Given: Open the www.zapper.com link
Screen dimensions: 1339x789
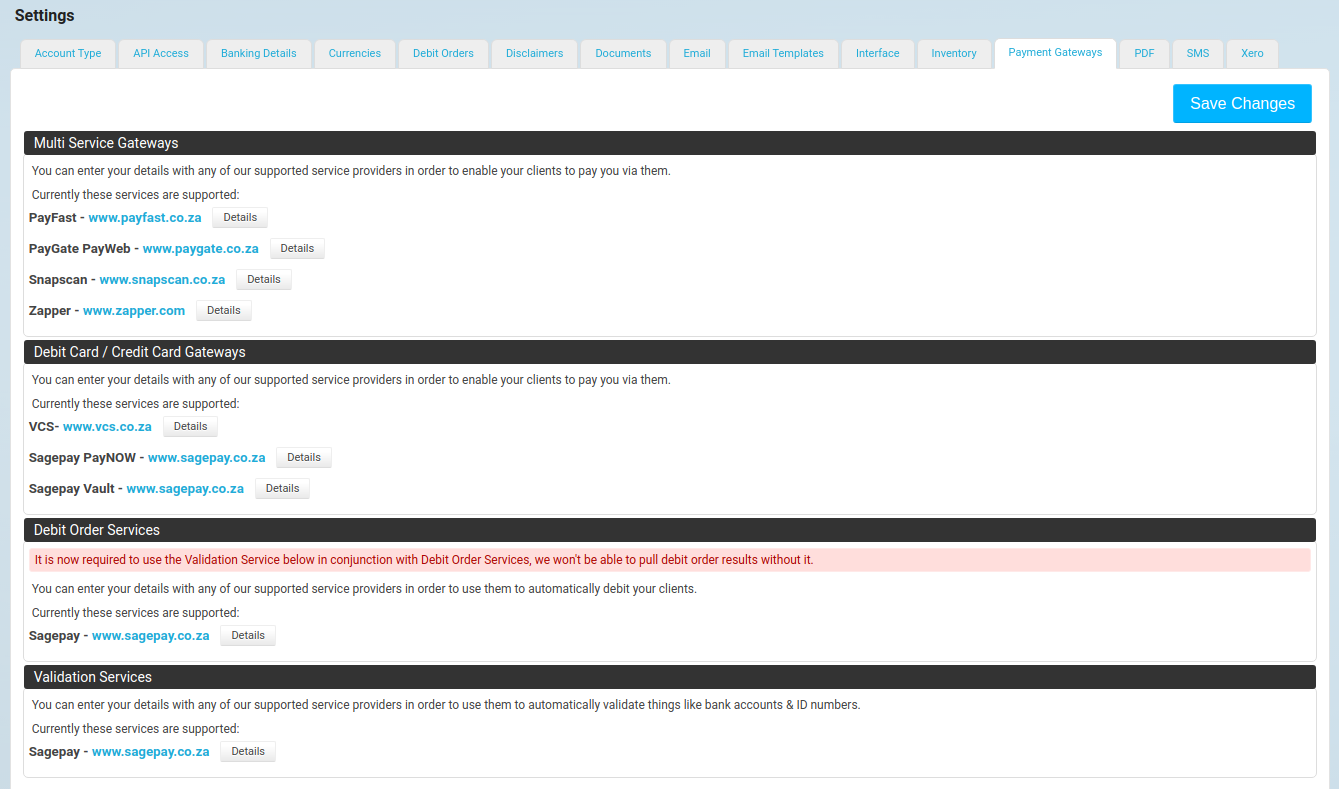Looking at the screenshot, I should pos(134,311).
